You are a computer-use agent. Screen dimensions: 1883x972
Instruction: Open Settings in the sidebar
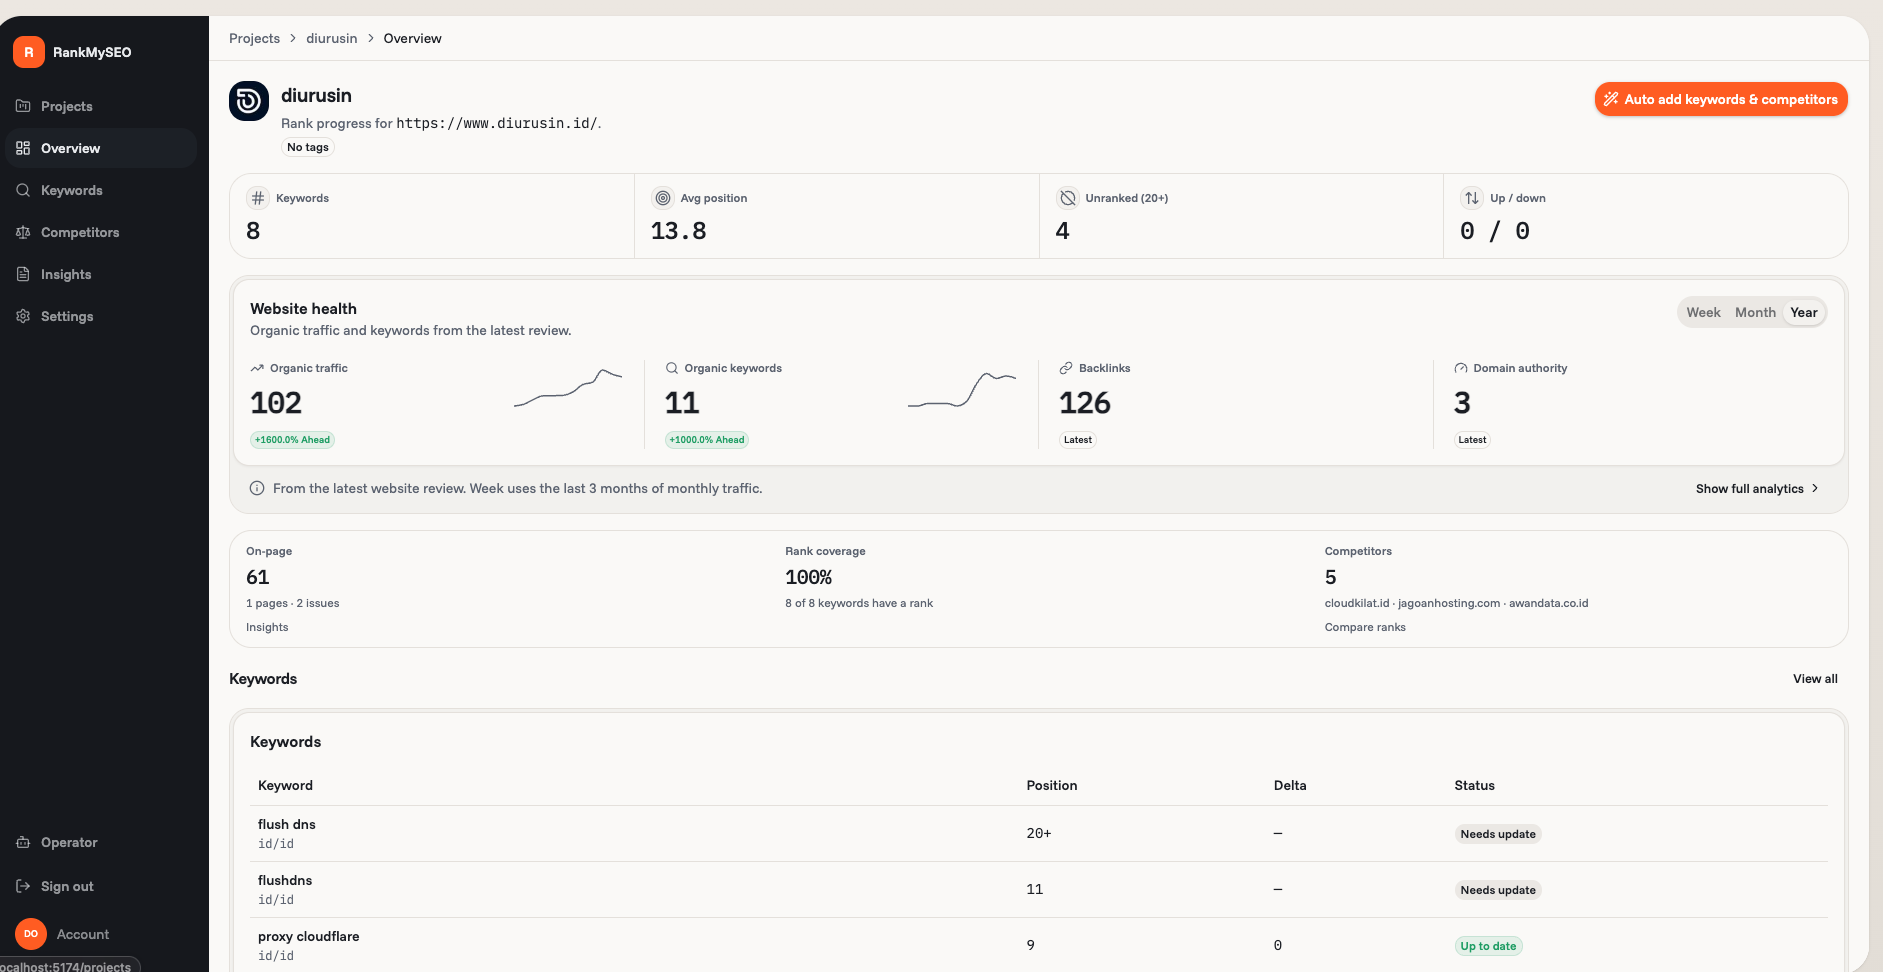(100, 316)
